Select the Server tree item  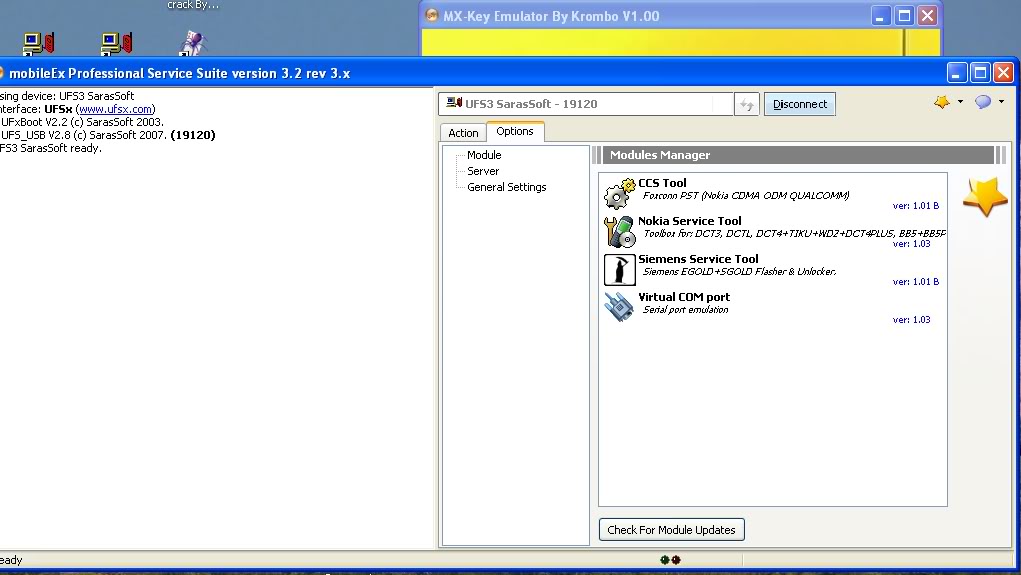click(x=483, y=171)
